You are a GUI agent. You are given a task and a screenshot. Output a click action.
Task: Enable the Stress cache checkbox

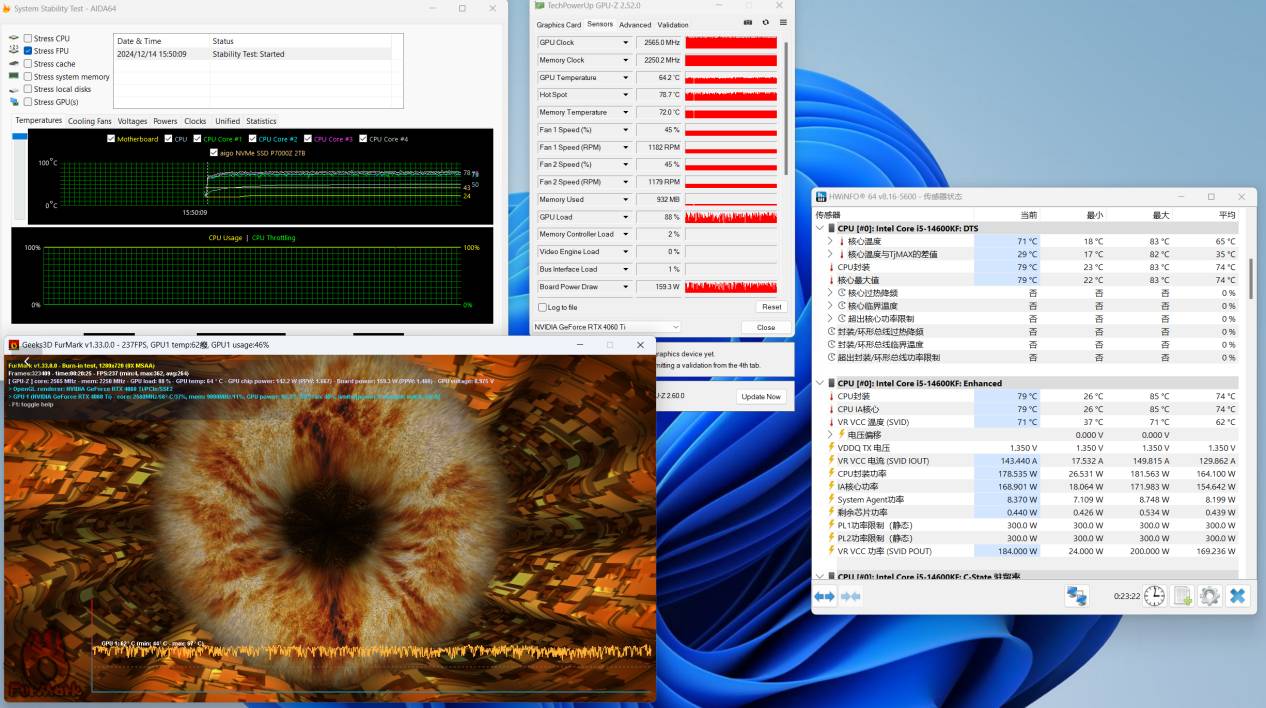coord(28,64)
